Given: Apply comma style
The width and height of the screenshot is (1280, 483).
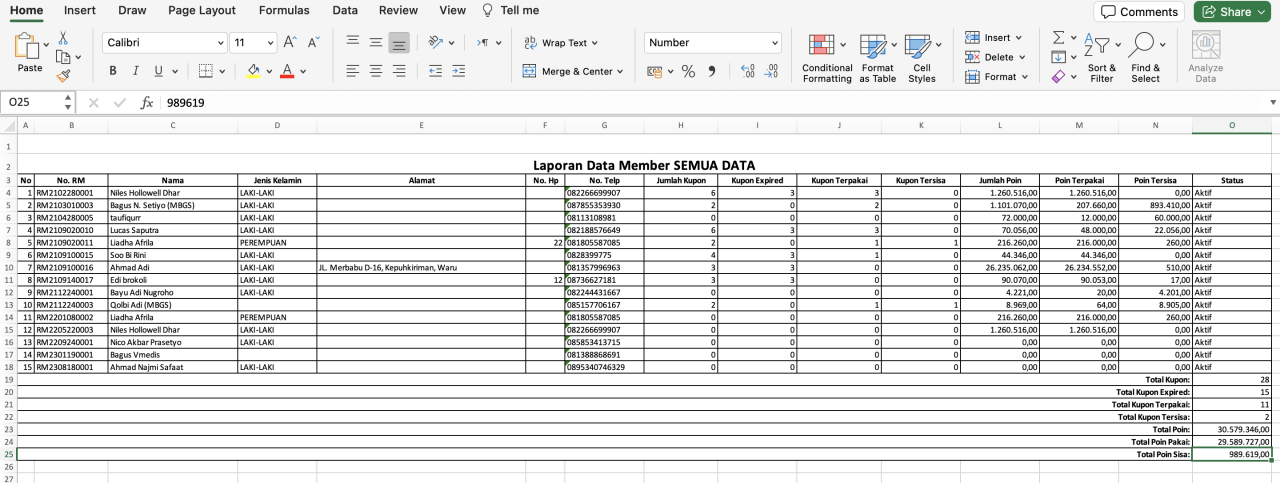Looking at the screenshot, I should 712,71.
